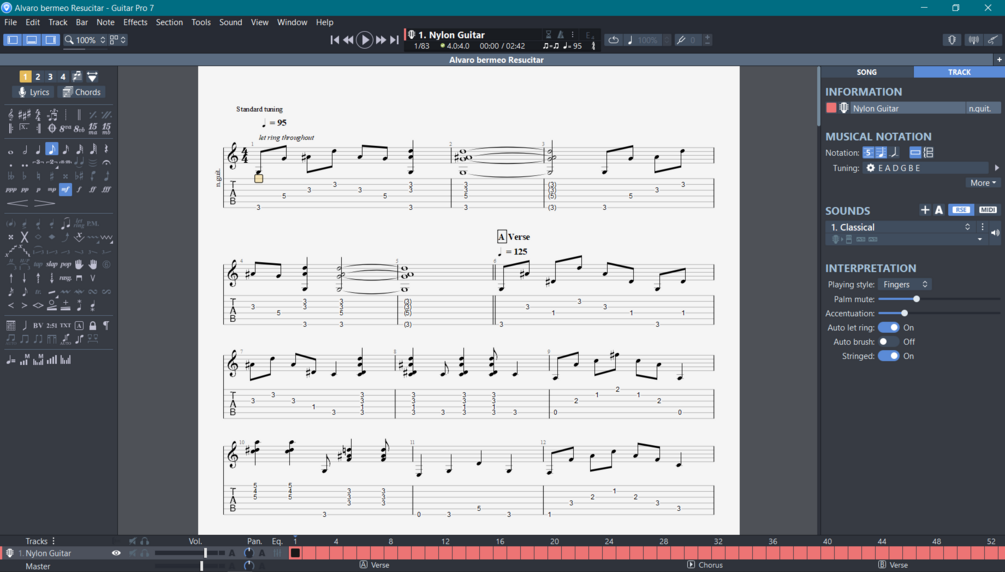Add a crescendo hairpin
The height and width of the screenshot is (572, 1005).
coord(17,203)
